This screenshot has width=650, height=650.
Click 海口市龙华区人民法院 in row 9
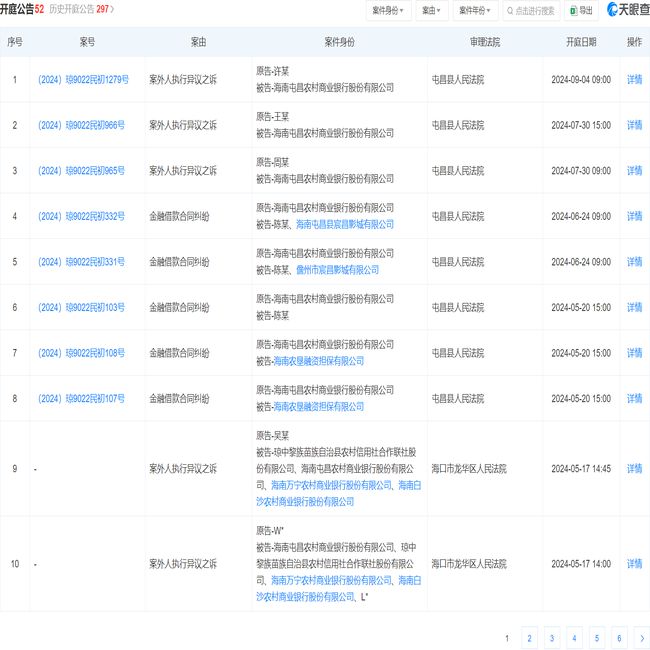pos(469,469)
